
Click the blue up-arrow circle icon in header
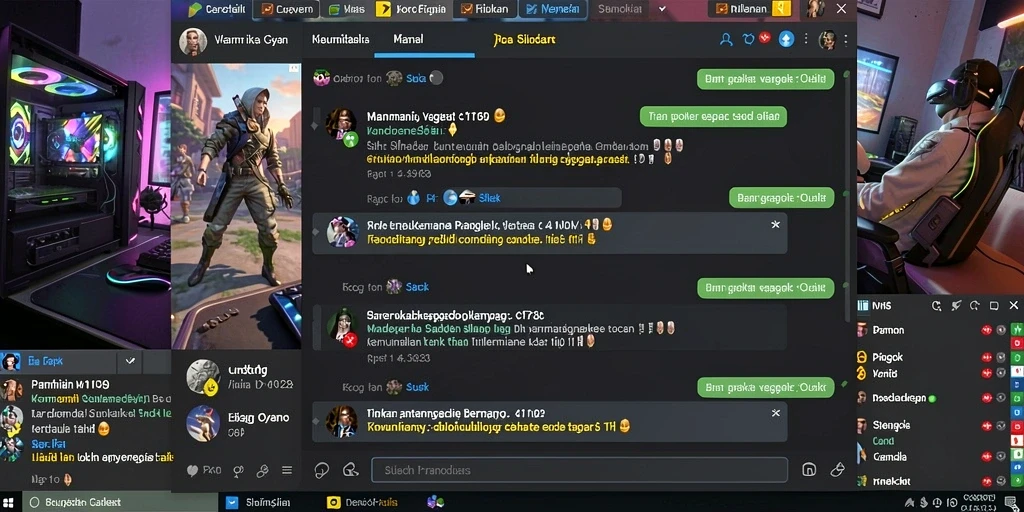coord(786,39)
